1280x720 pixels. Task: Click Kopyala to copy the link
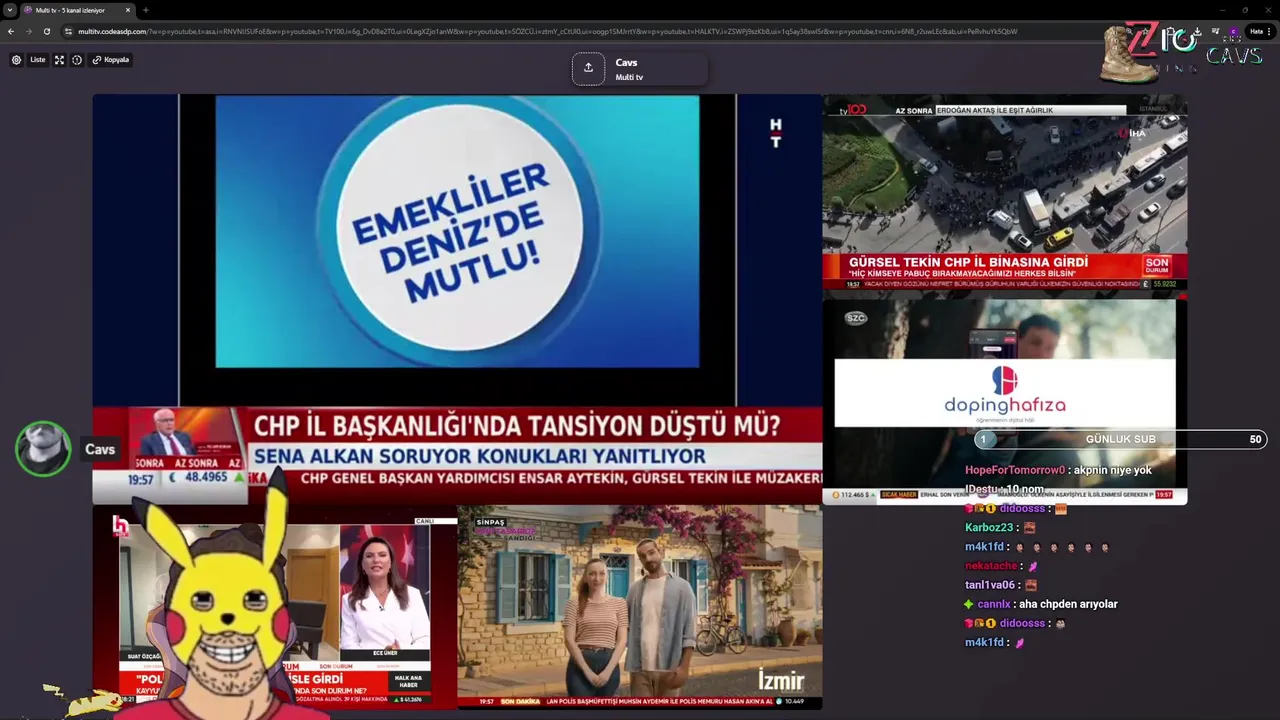[x=111, y=60]
